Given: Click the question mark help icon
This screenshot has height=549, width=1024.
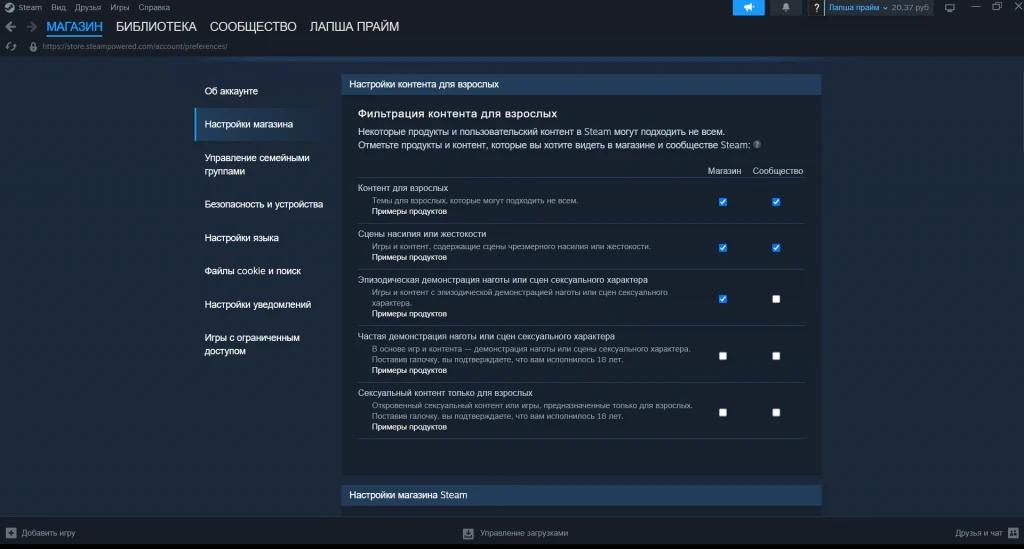Looking at the screenshot, I should pos(816,8).
